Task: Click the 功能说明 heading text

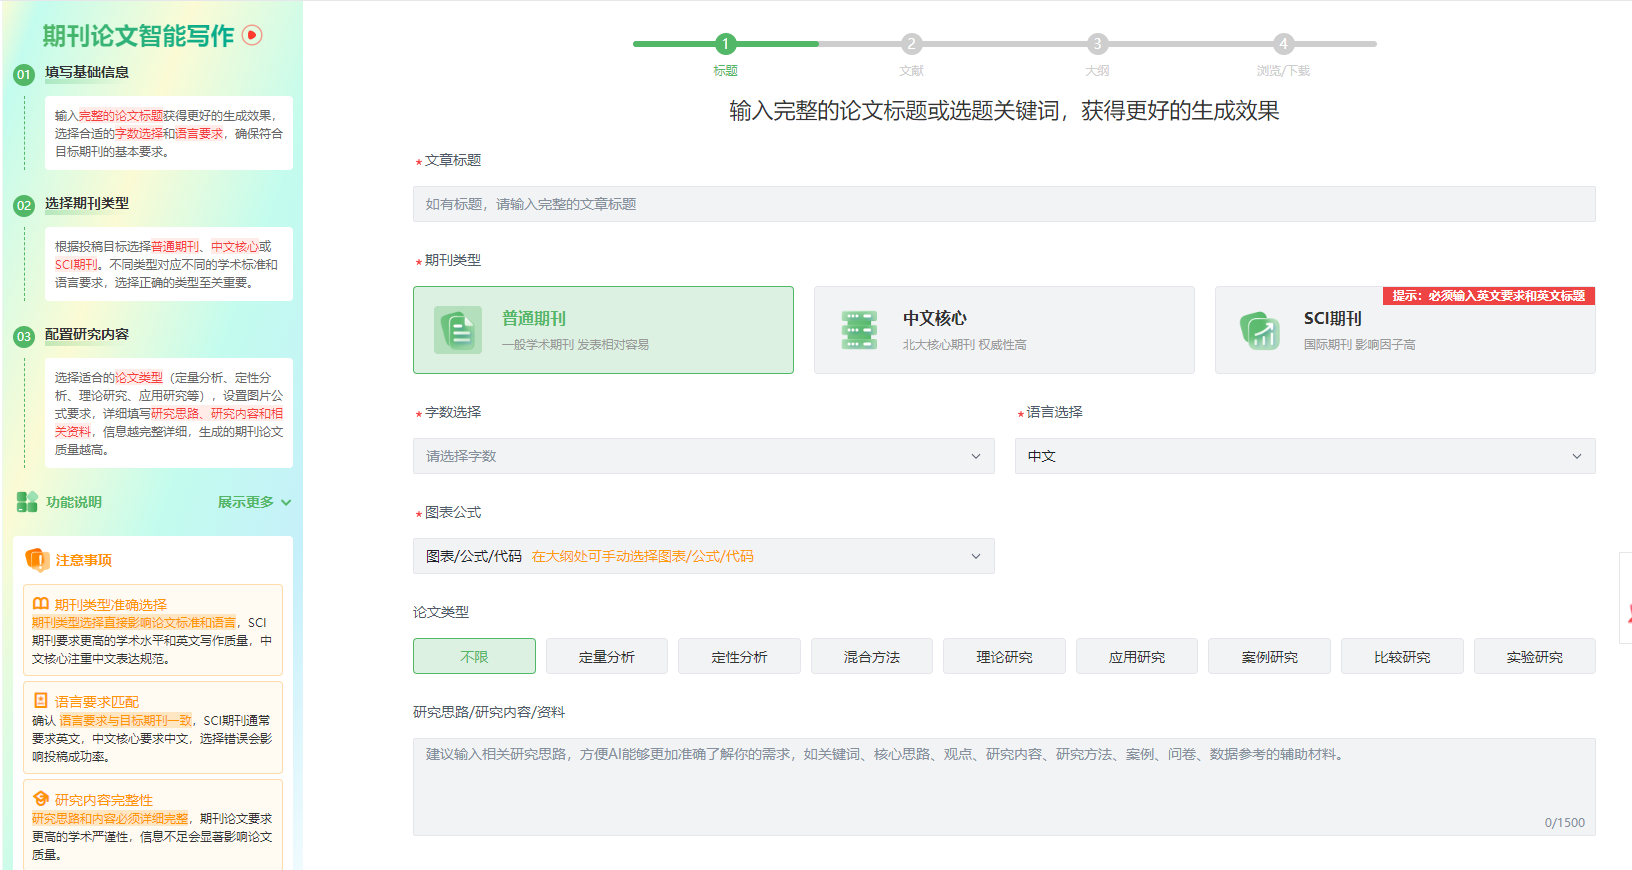Action: [74, 502]
